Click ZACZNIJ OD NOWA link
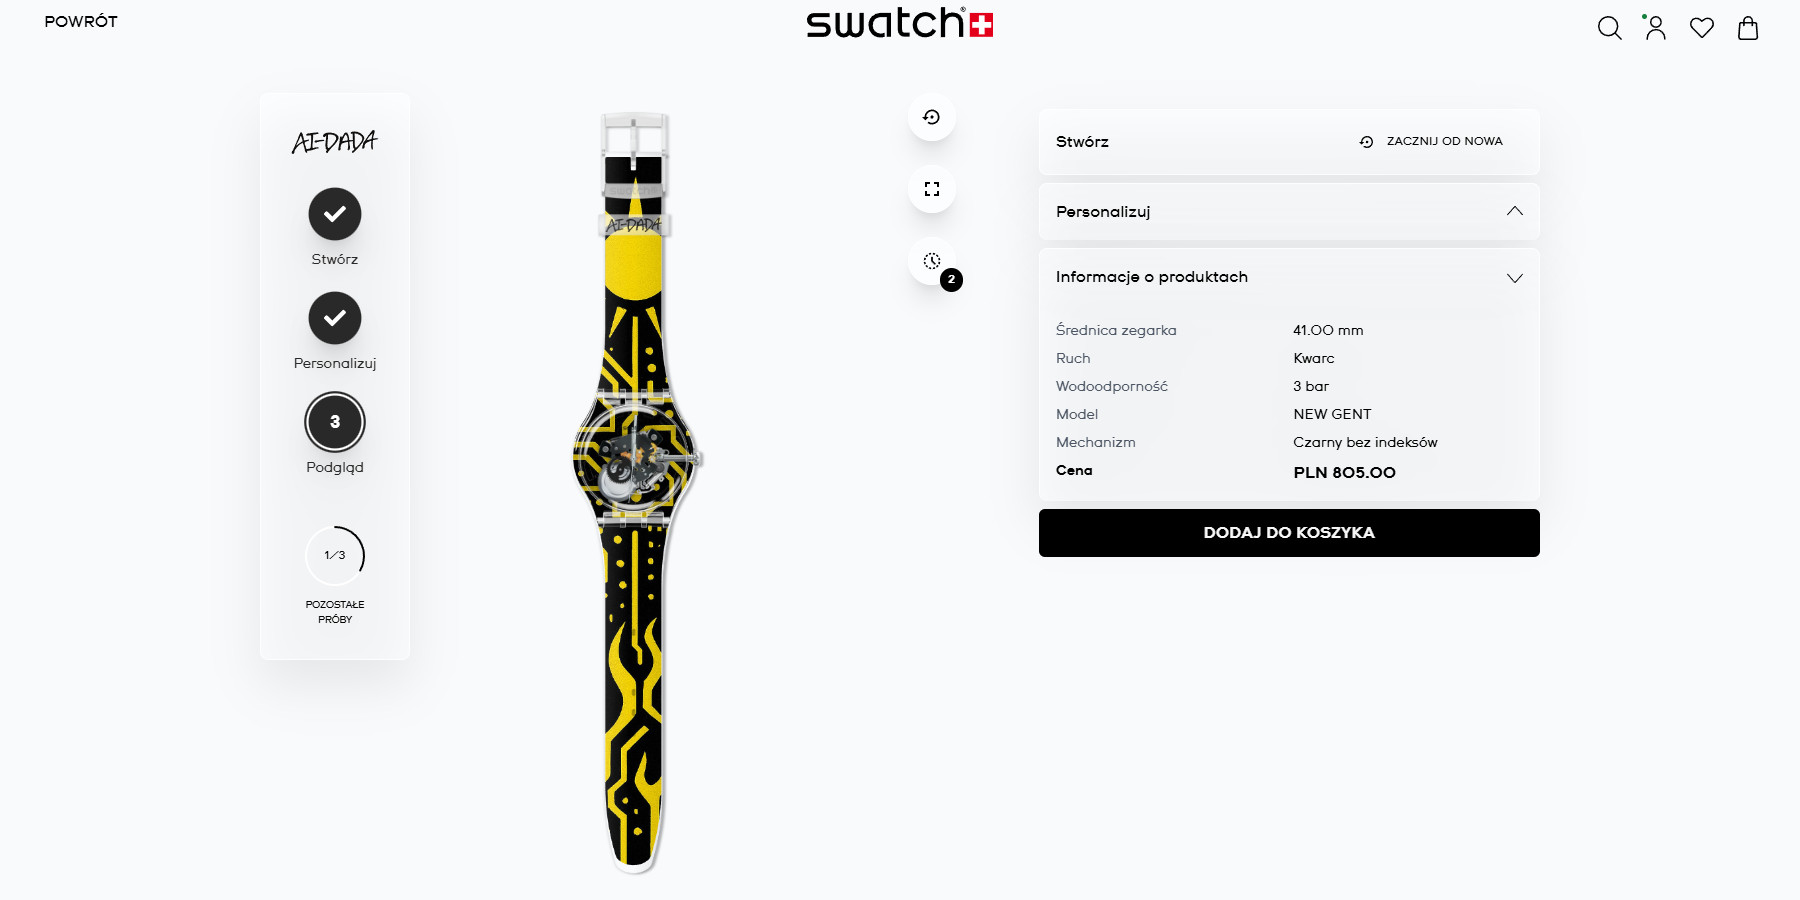Viewport: 1800px width, 900px height. 1431,141
